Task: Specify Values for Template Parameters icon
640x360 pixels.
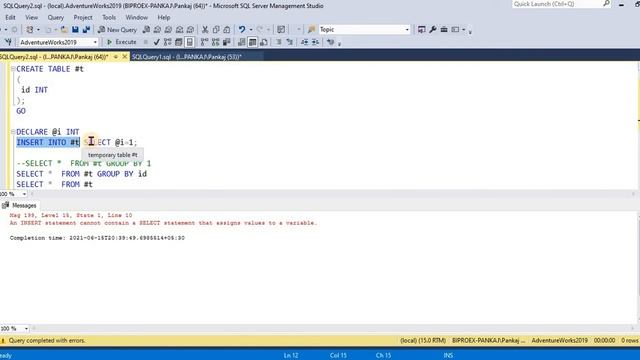Action: point(330,42)
